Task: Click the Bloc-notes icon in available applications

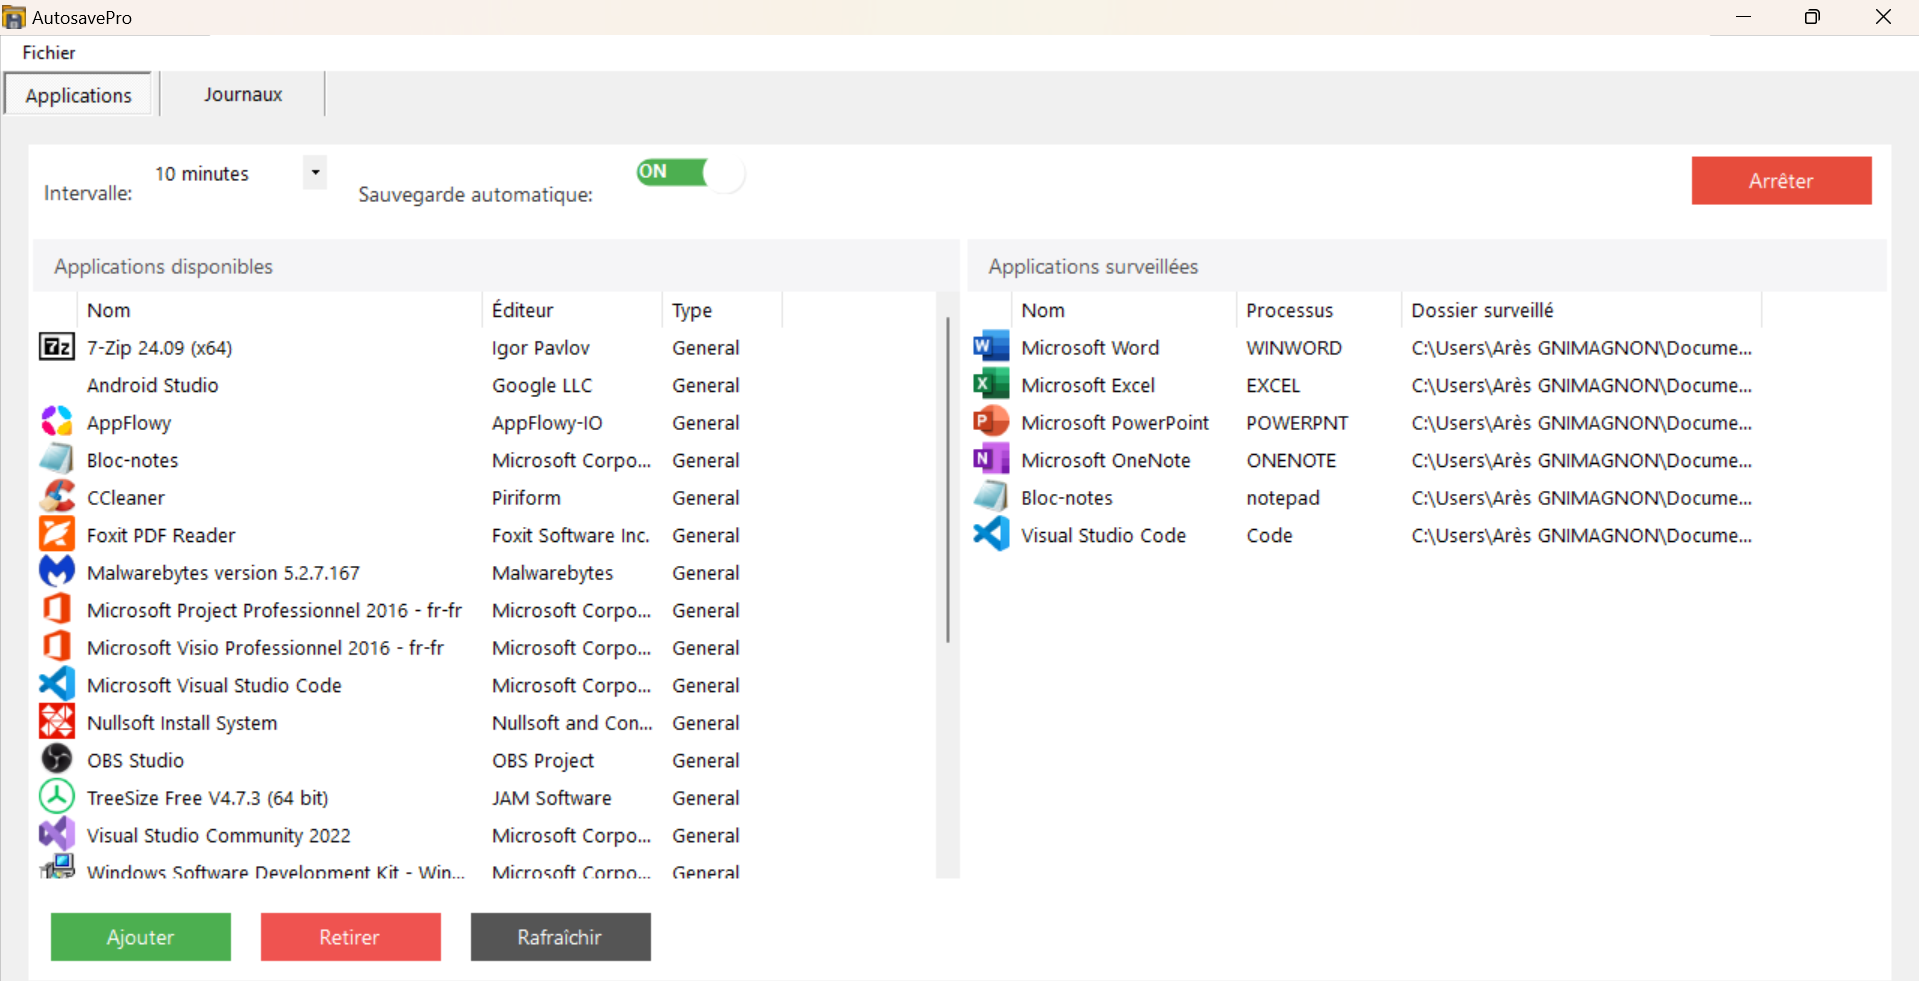Action: [57, 460]
